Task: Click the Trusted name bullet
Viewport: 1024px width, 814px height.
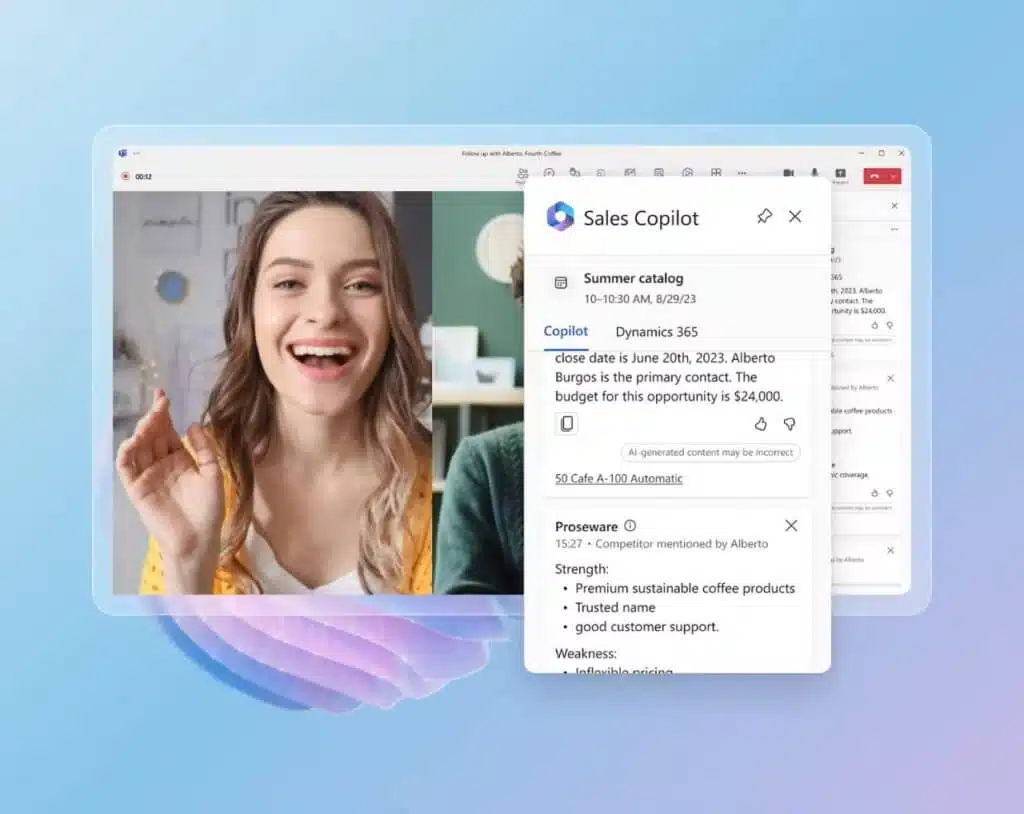Action: [615, 608]
